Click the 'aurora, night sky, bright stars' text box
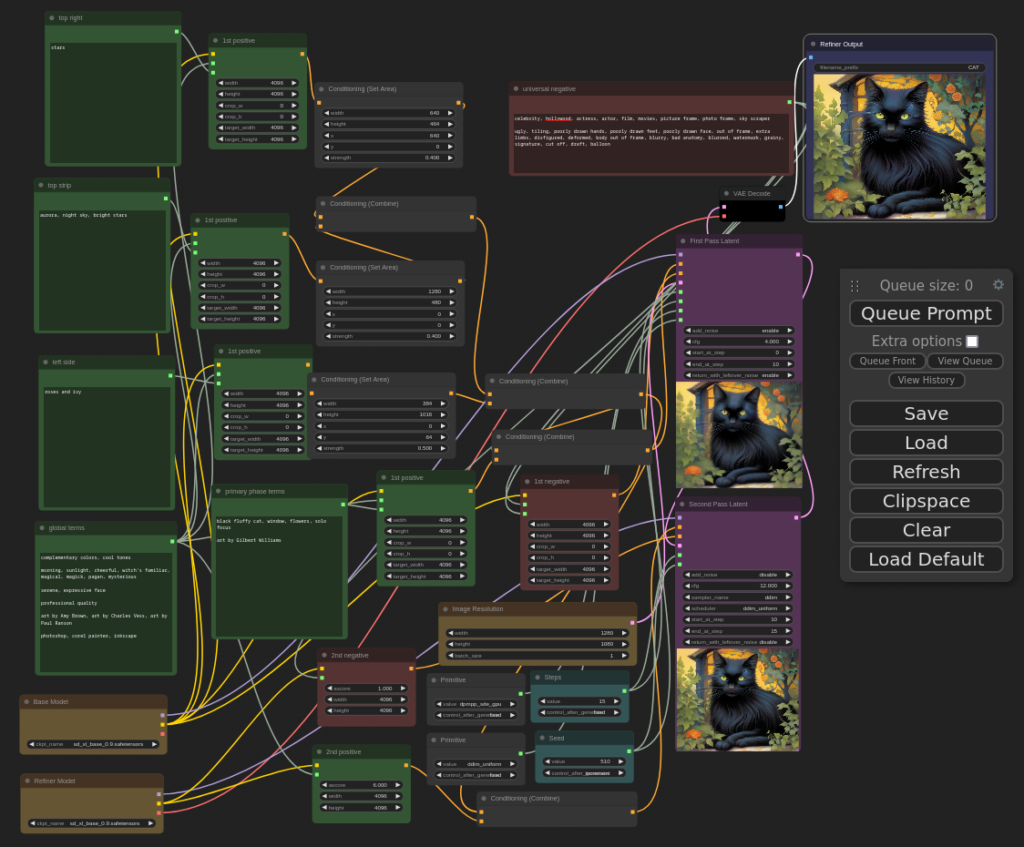 [102, 269]
